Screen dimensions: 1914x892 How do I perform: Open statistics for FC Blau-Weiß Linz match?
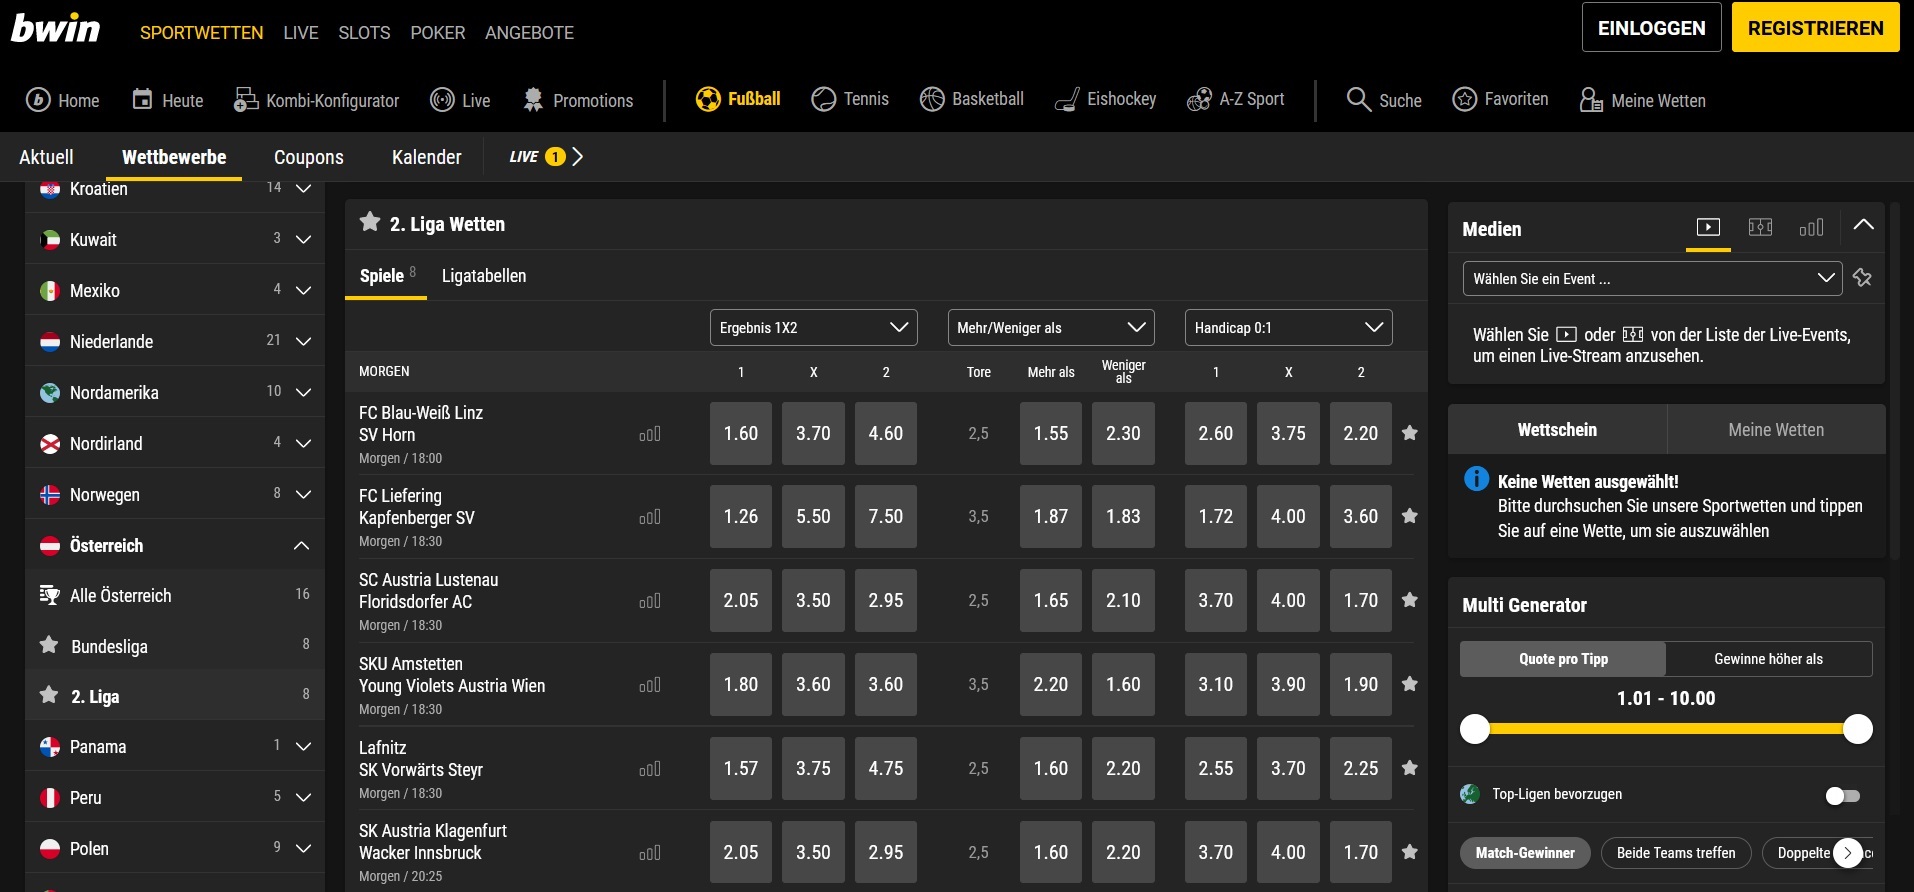(650, 434)
